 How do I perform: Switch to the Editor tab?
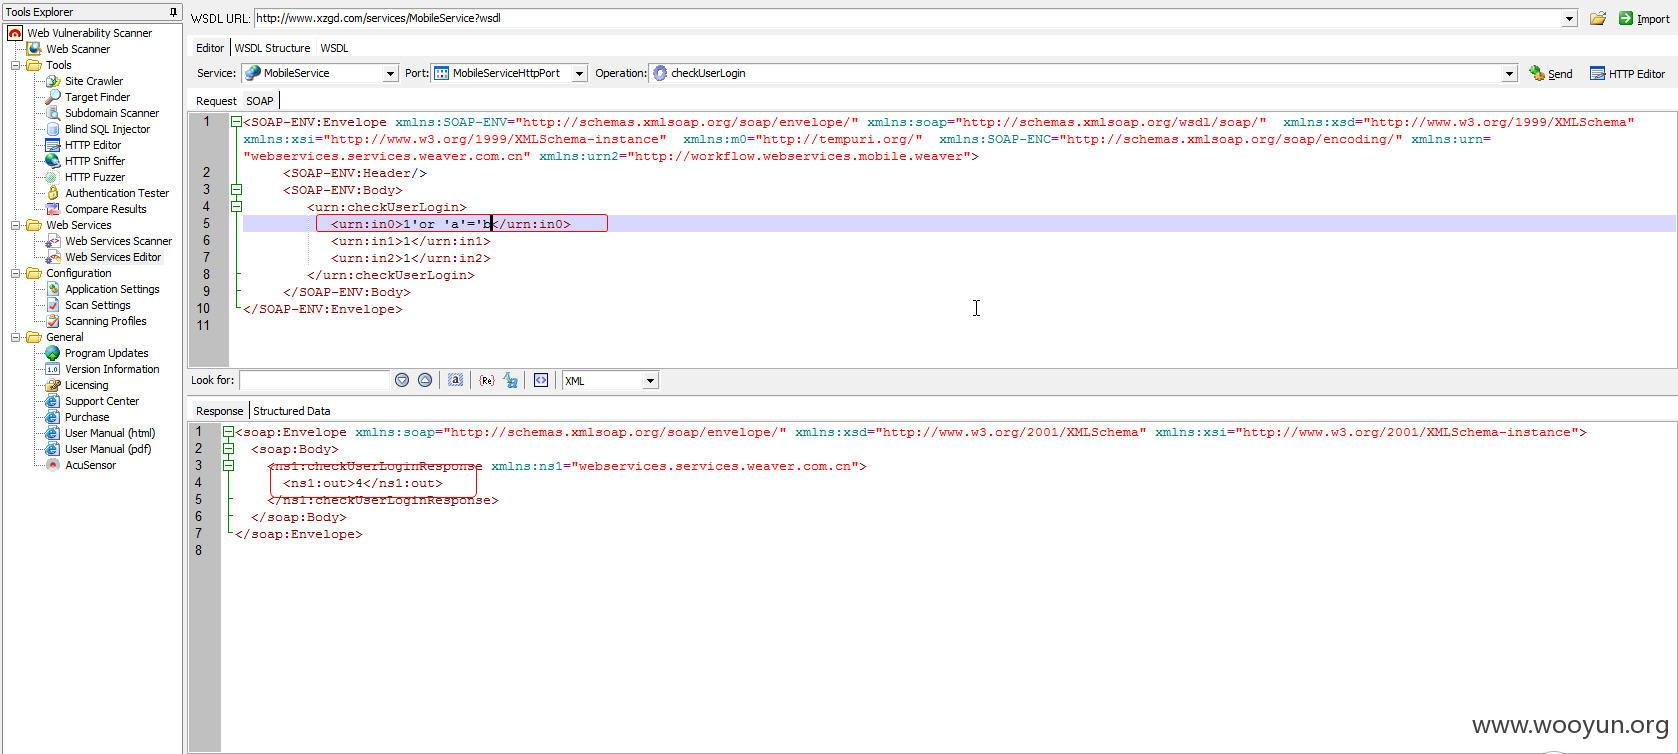pos(210,48)
